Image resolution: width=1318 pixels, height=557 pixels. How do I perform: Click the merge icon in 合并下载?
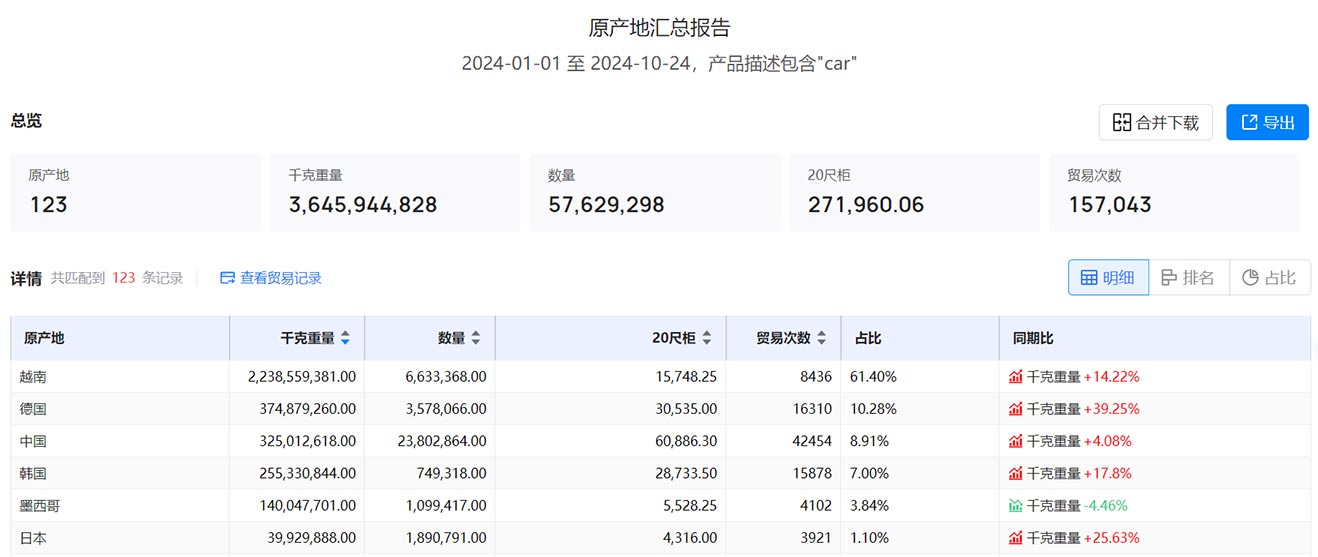tap(1122, 122)
